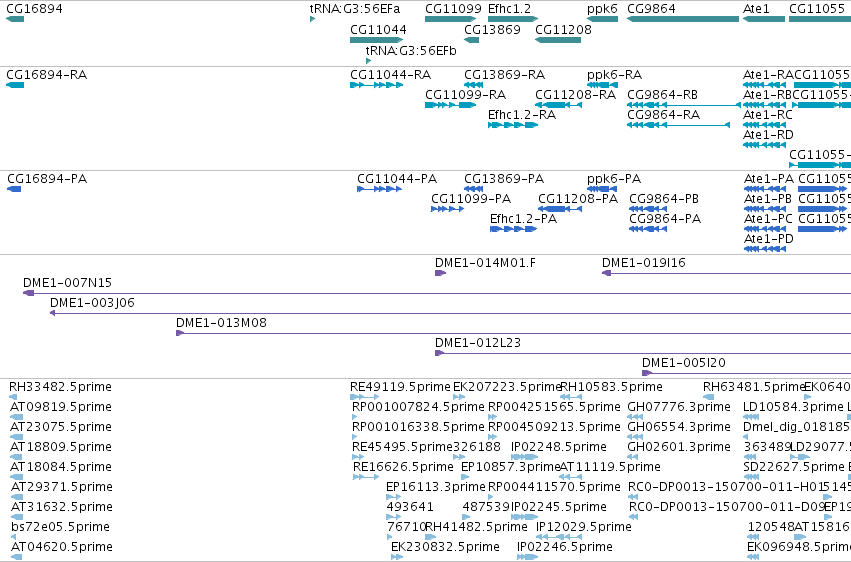Click the CG11208 gene label
Screen dimensions: 851x562
click(563, 29)
